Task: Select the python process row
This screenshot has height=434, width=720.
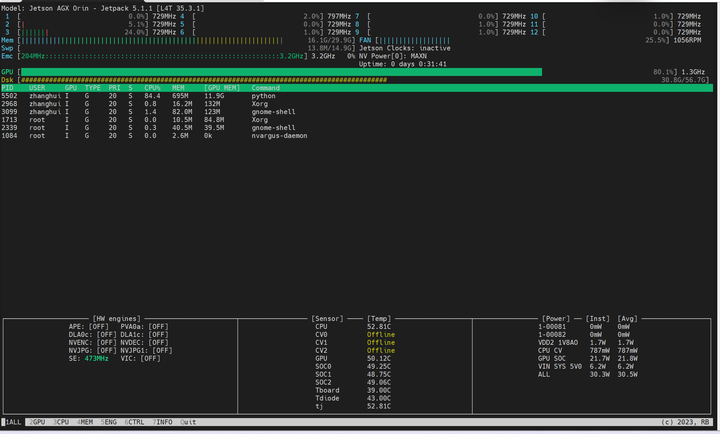Action: tap(356, 96)
